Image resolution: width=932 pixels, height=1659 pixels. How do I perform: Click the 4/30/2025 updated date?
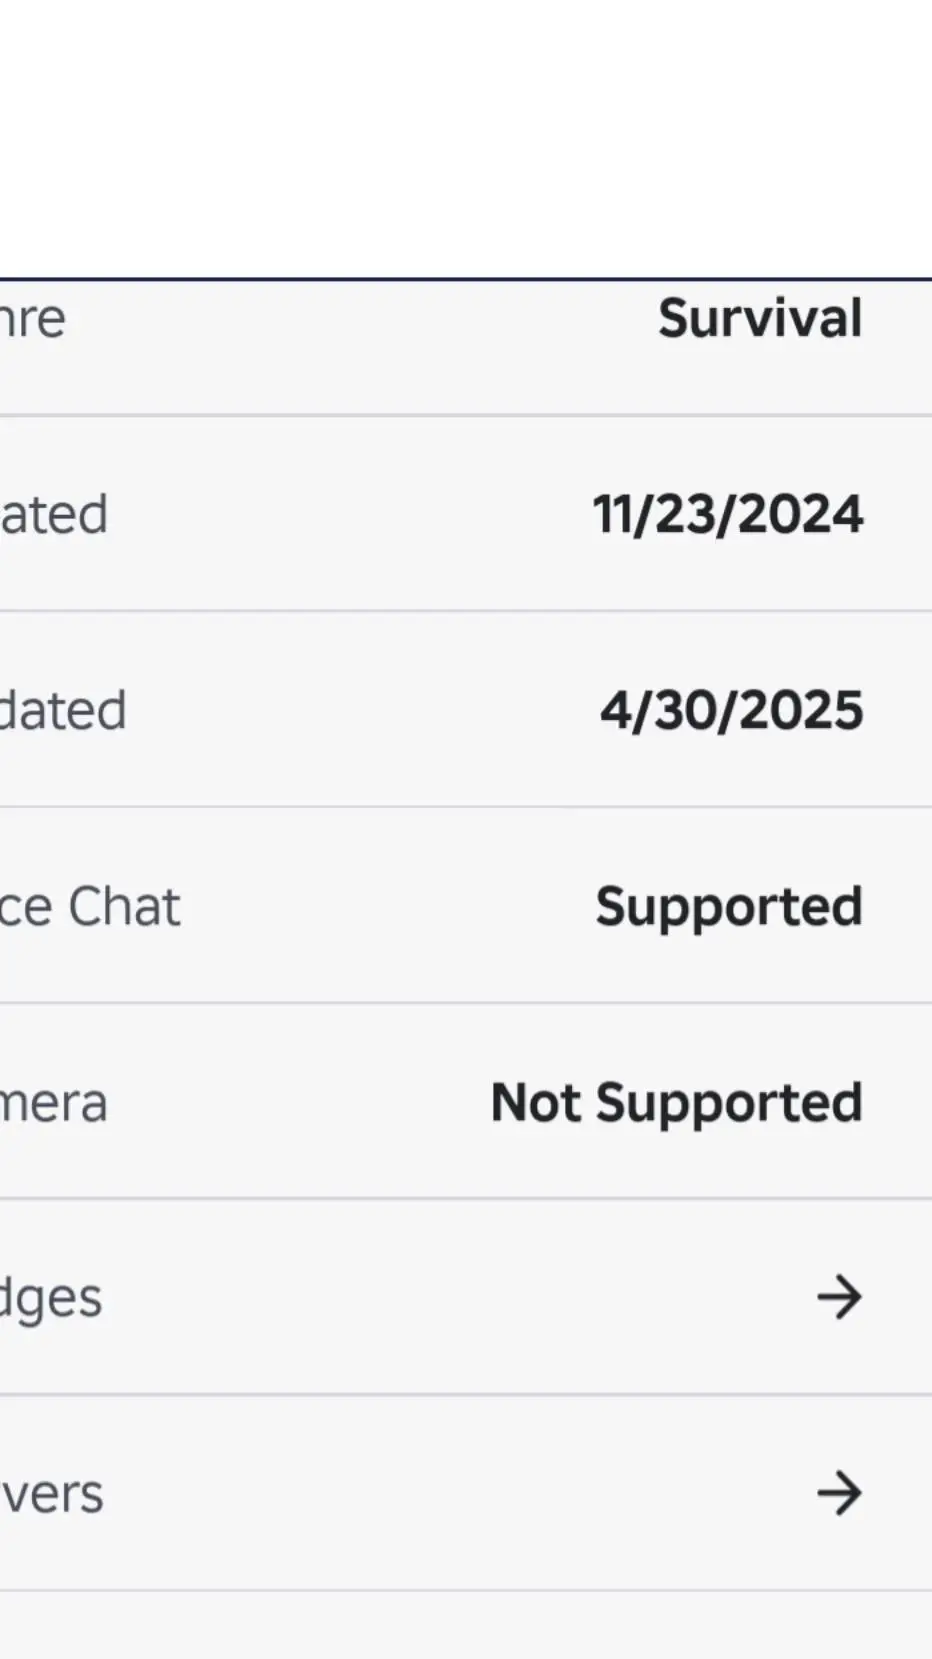pos(731,710)
